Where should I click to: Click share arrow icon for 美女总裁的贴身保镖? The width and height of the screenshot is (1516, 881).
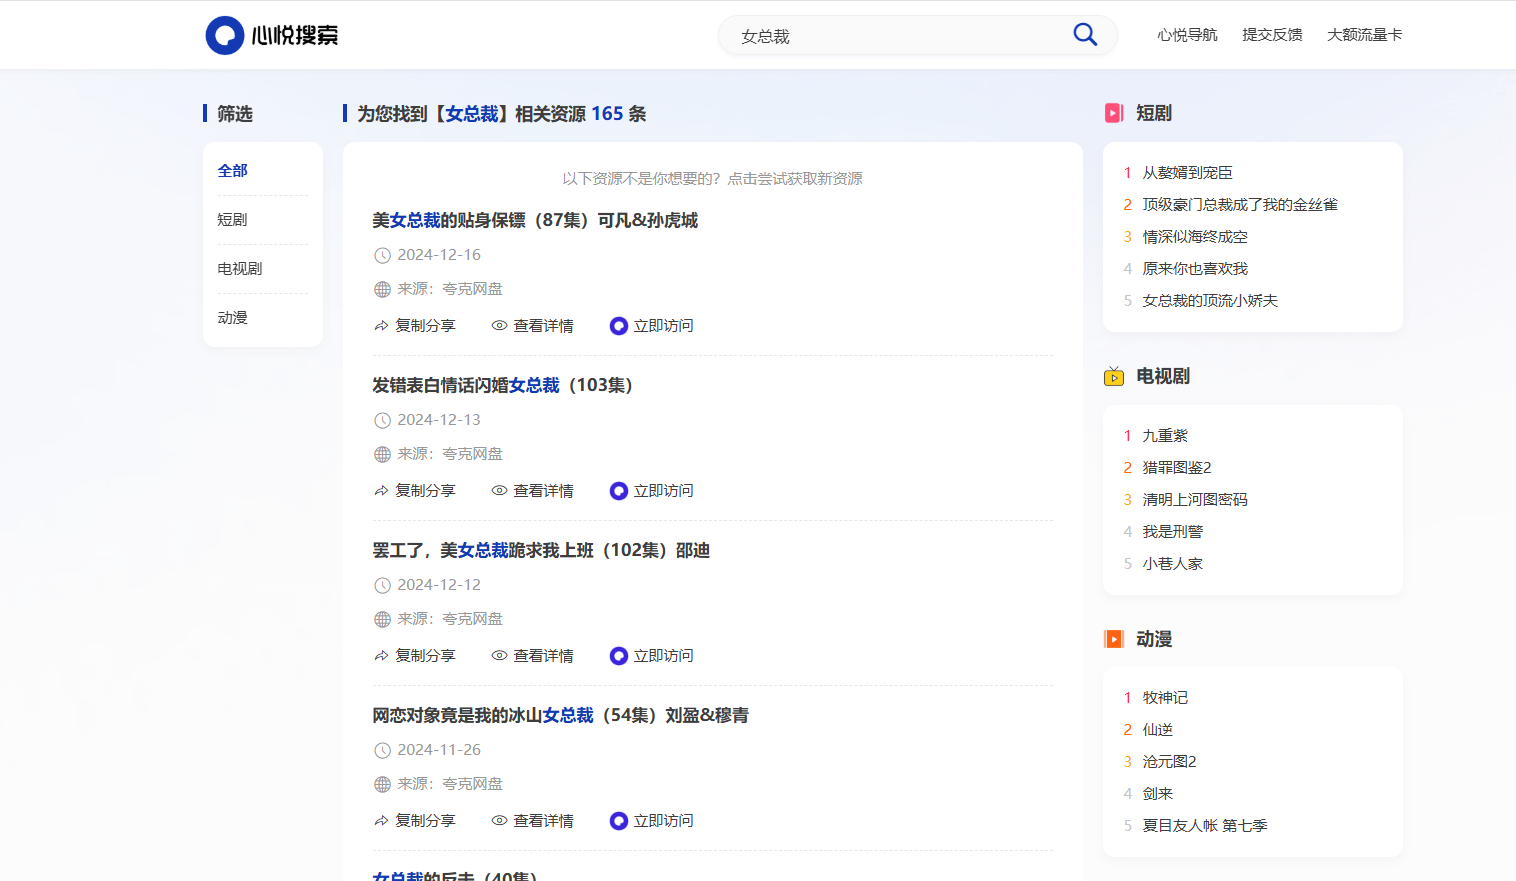381,326
